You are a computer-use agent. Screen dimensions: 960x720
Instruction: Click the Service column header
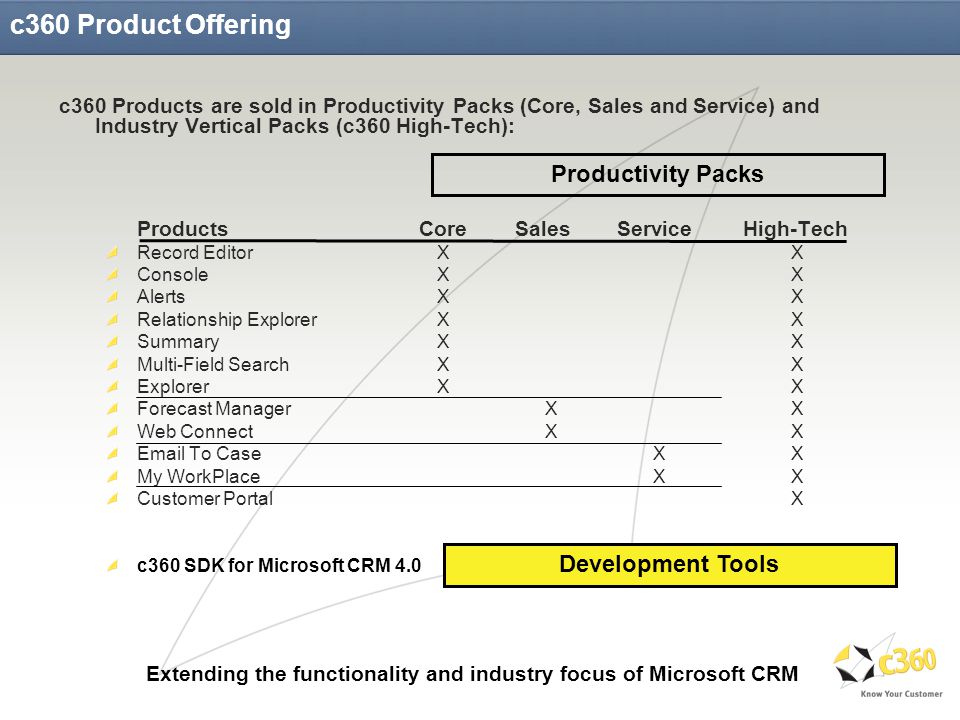coord(654,228)
